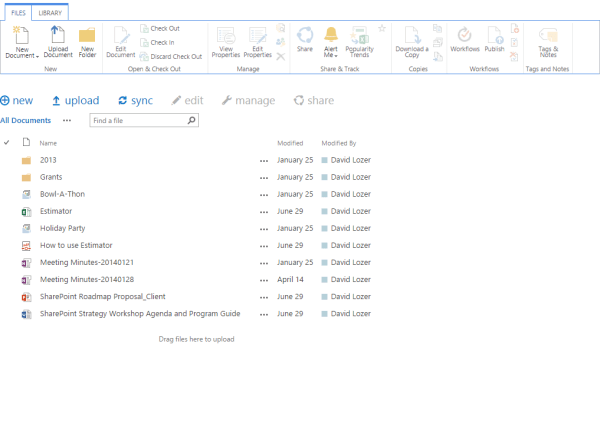Click the manage link in command bar
Screen dimensions: 600x421
248,101
